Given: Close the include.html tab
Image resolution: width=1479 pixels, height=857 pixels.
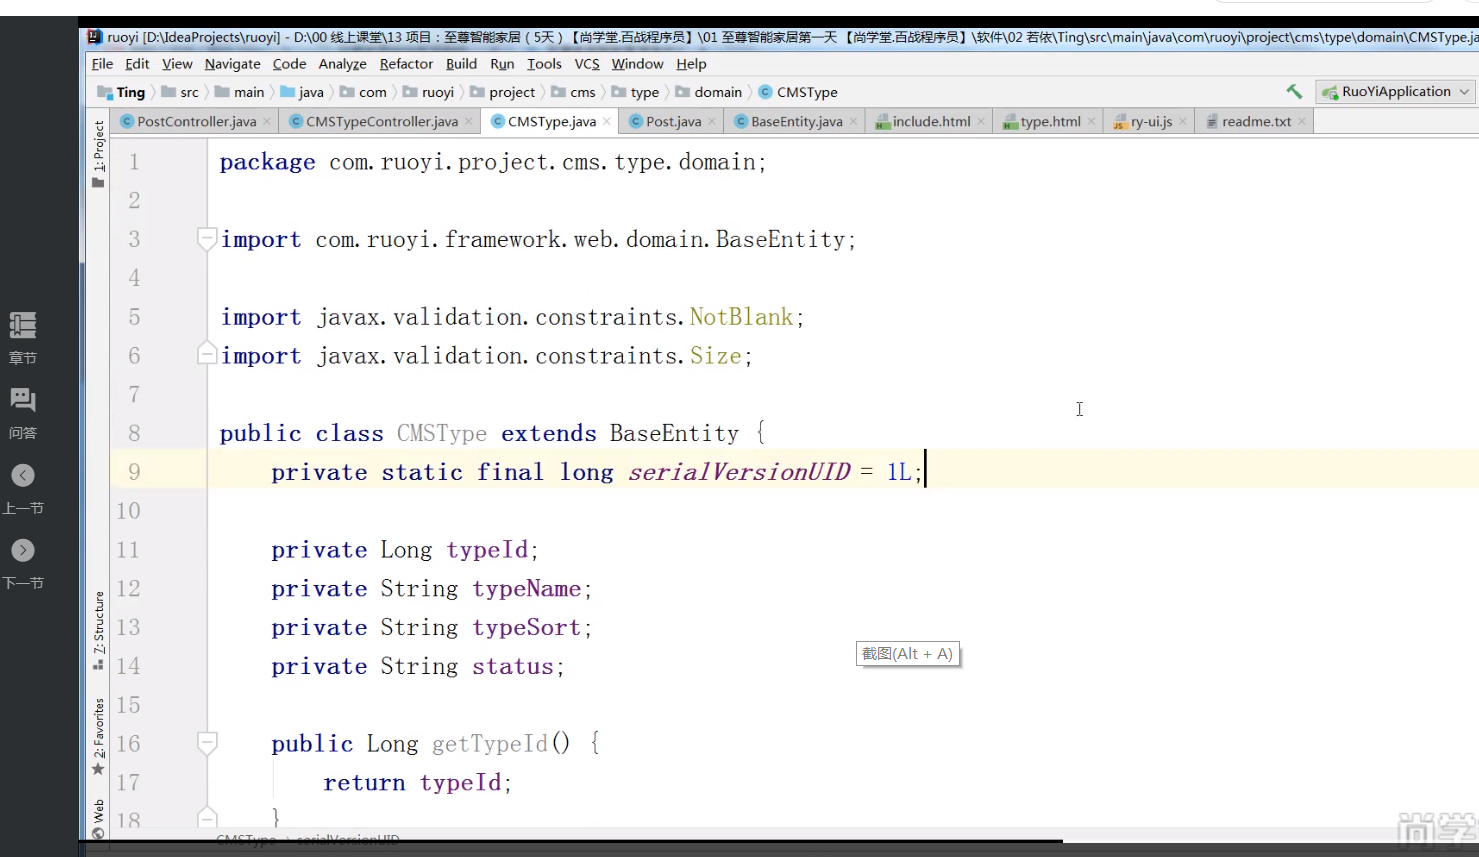Looking at the screenshot, I should pyautogui.click(x=981, y=122).
